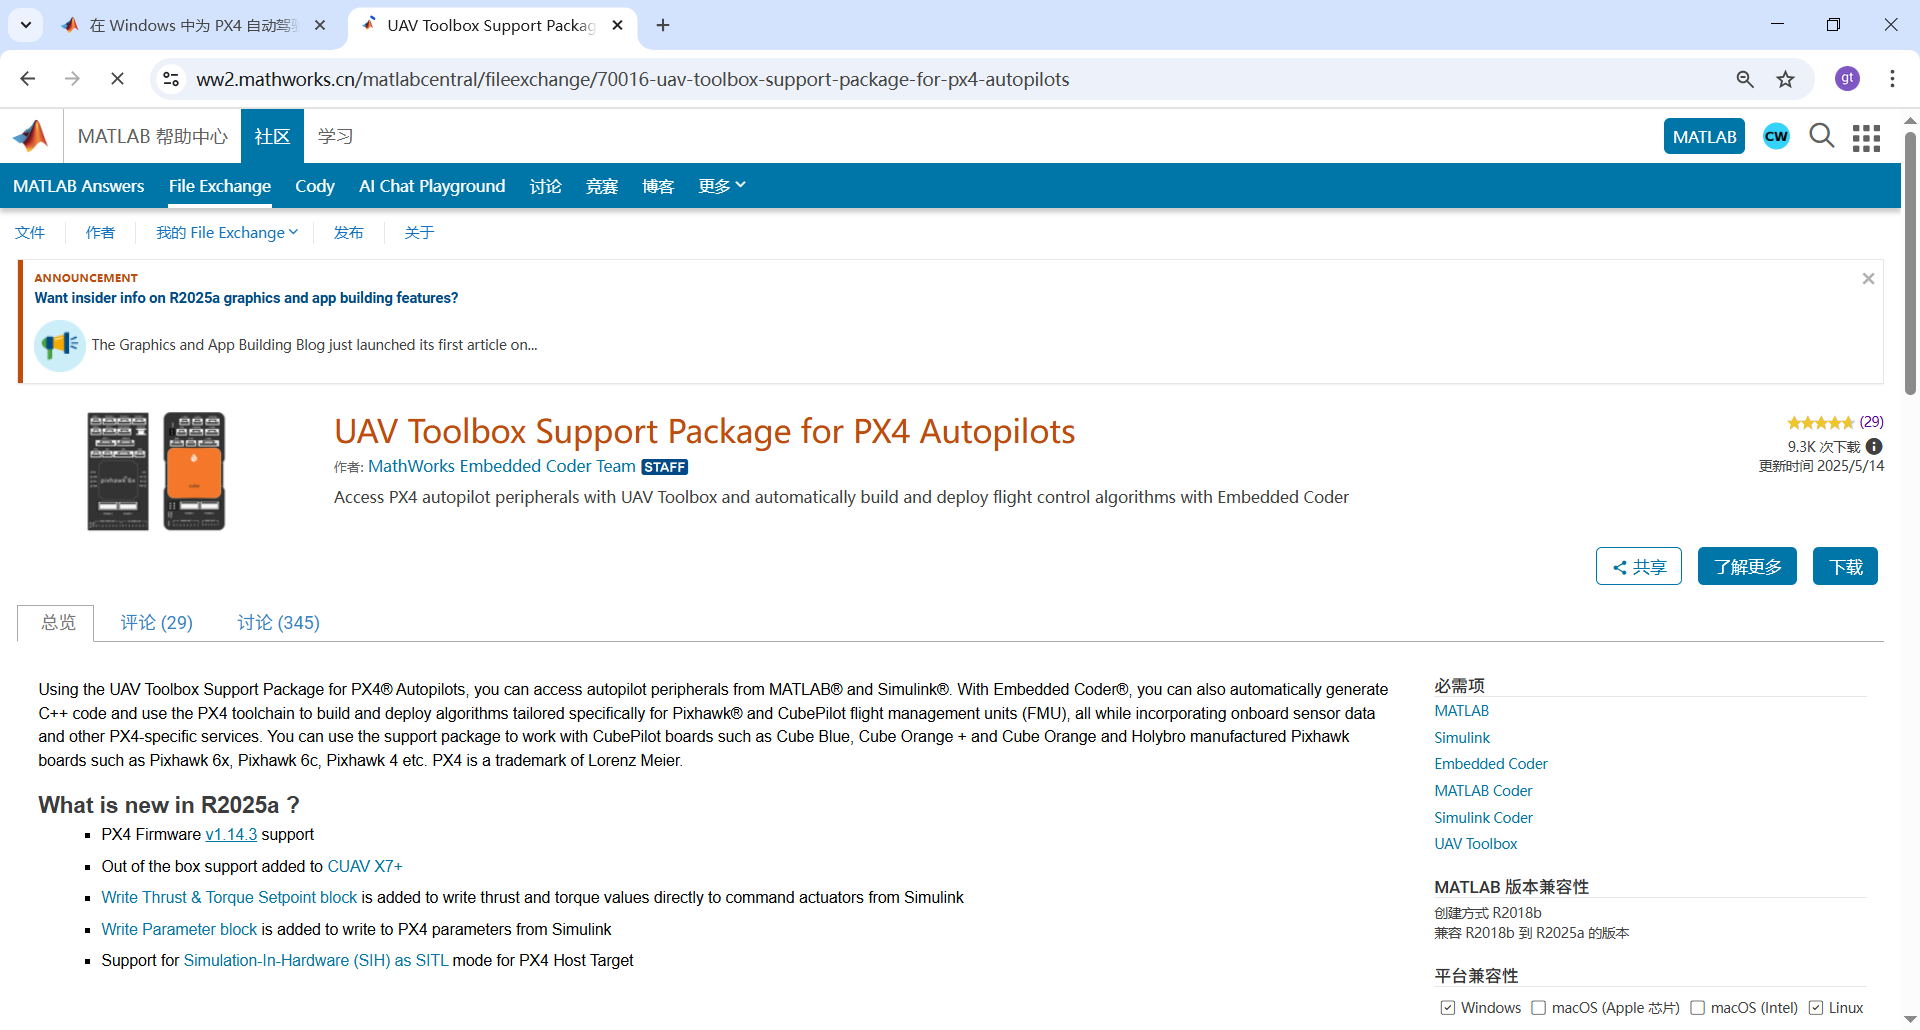Image resolution: width=1920 pixels, height=1030 pixels.
Task: Toggle the Linux platform checkbox
Action: coord(1816,1008)
